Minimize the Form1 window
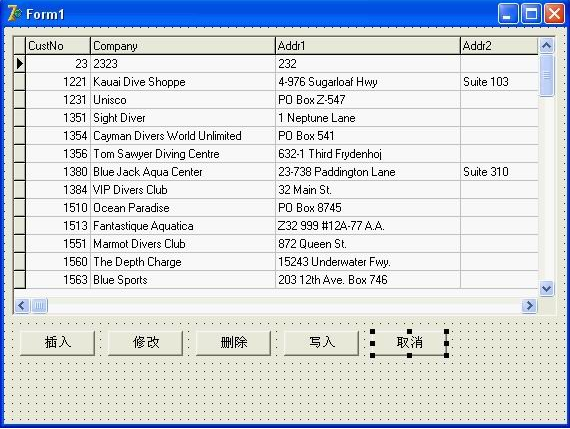The height and width of the screenshot is (429, 570). coord(508,14)
